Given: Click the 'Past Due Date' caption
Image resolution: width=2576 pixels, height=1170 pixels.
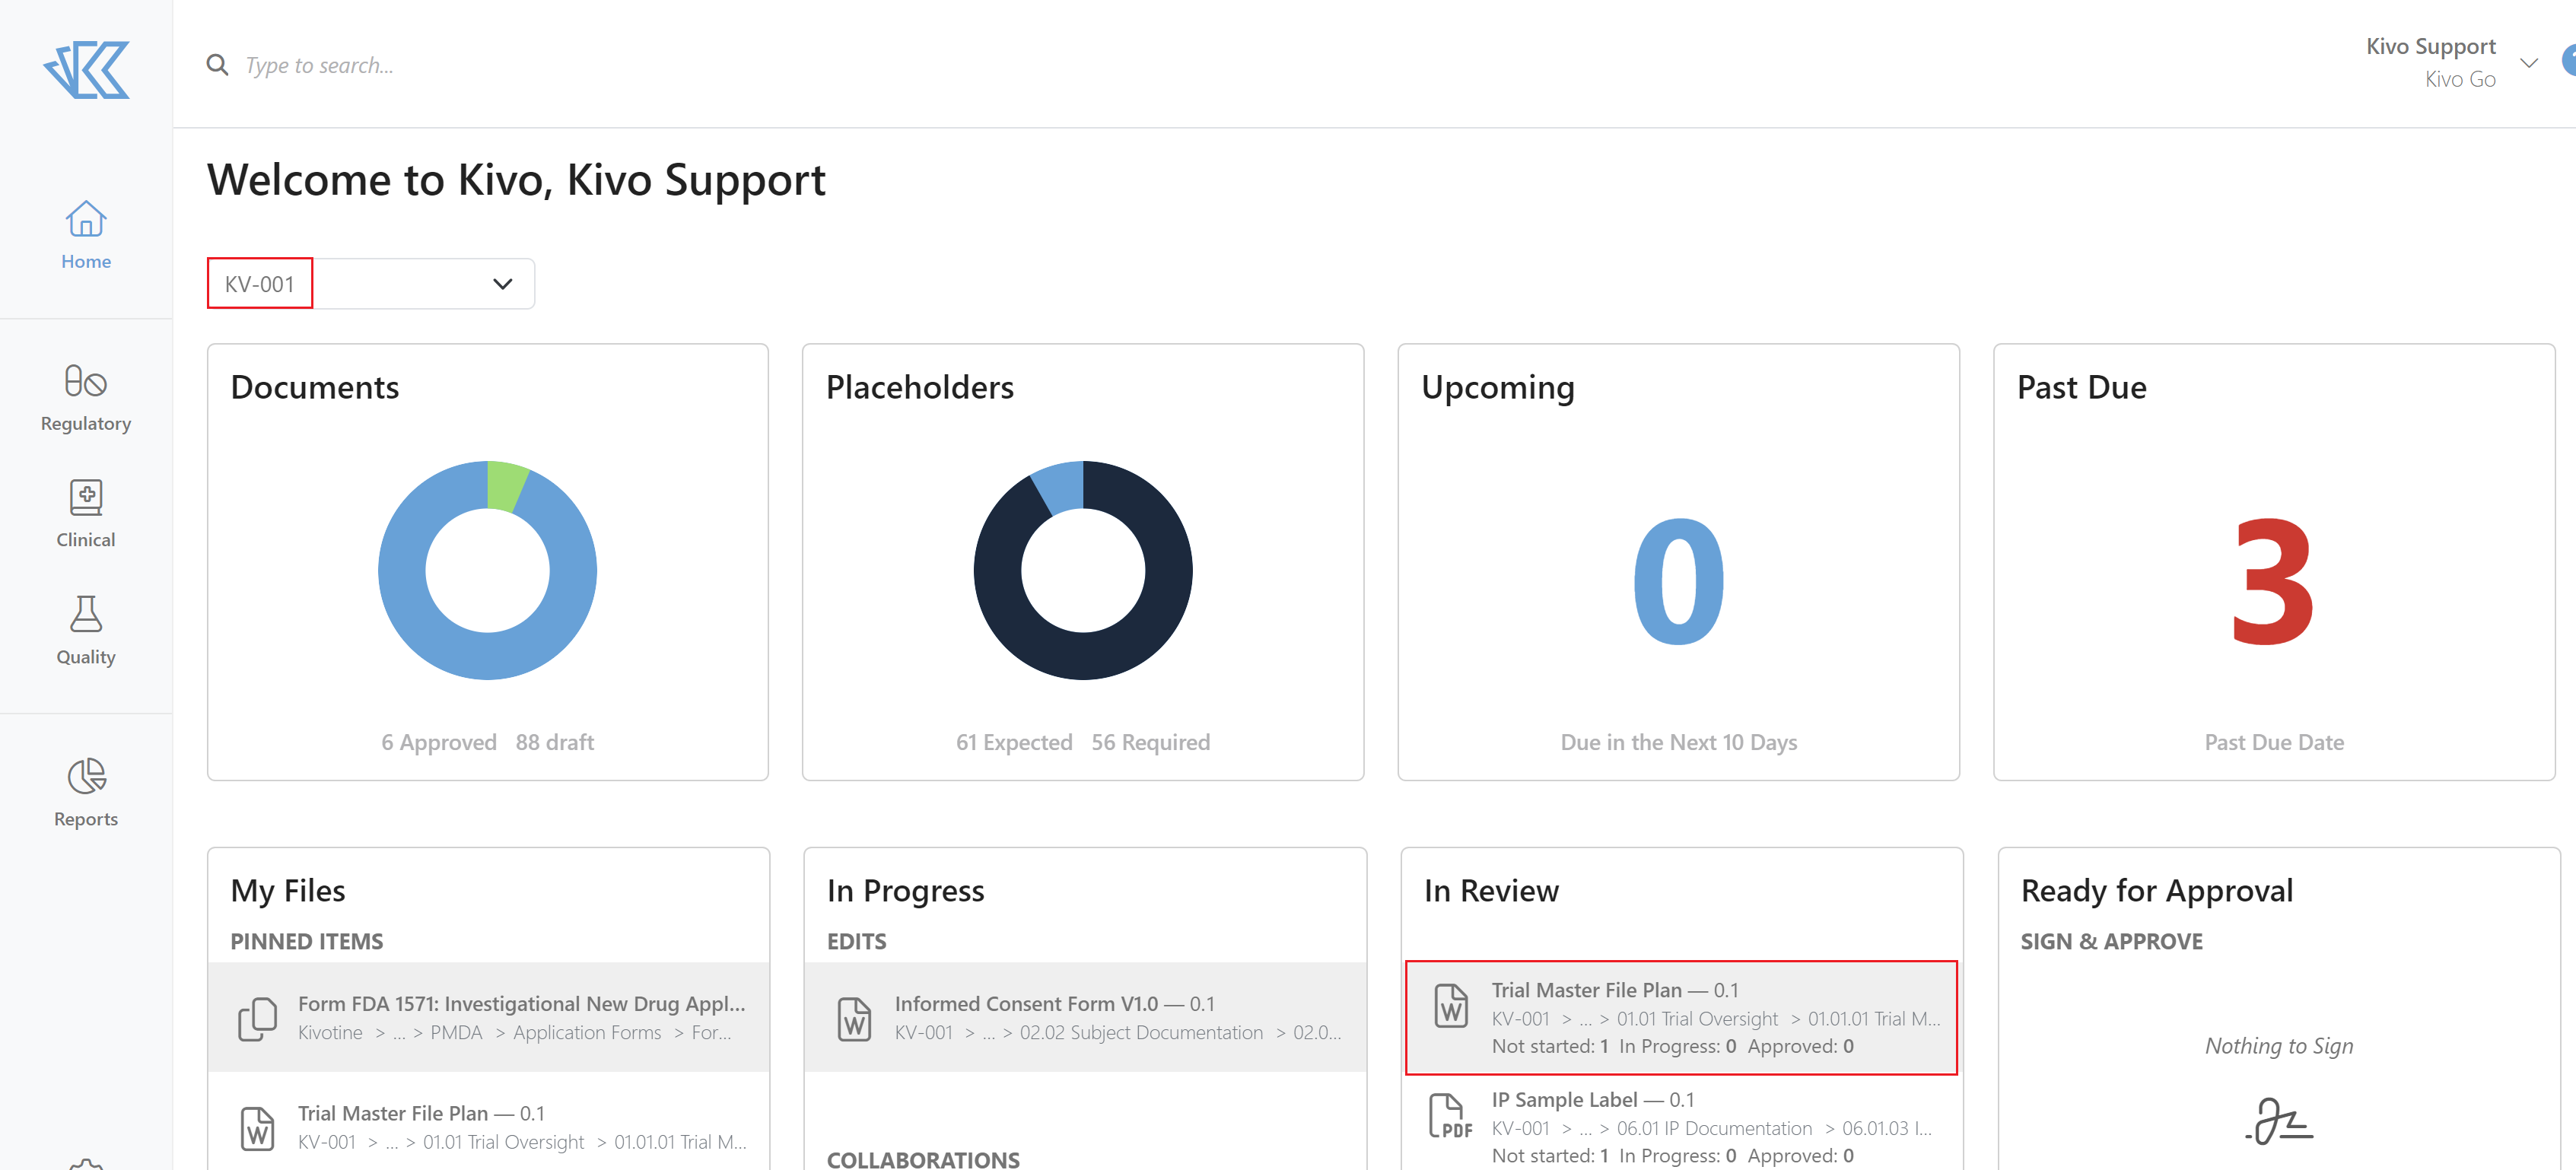Looking at the screenshot, I should point(2274,742).
